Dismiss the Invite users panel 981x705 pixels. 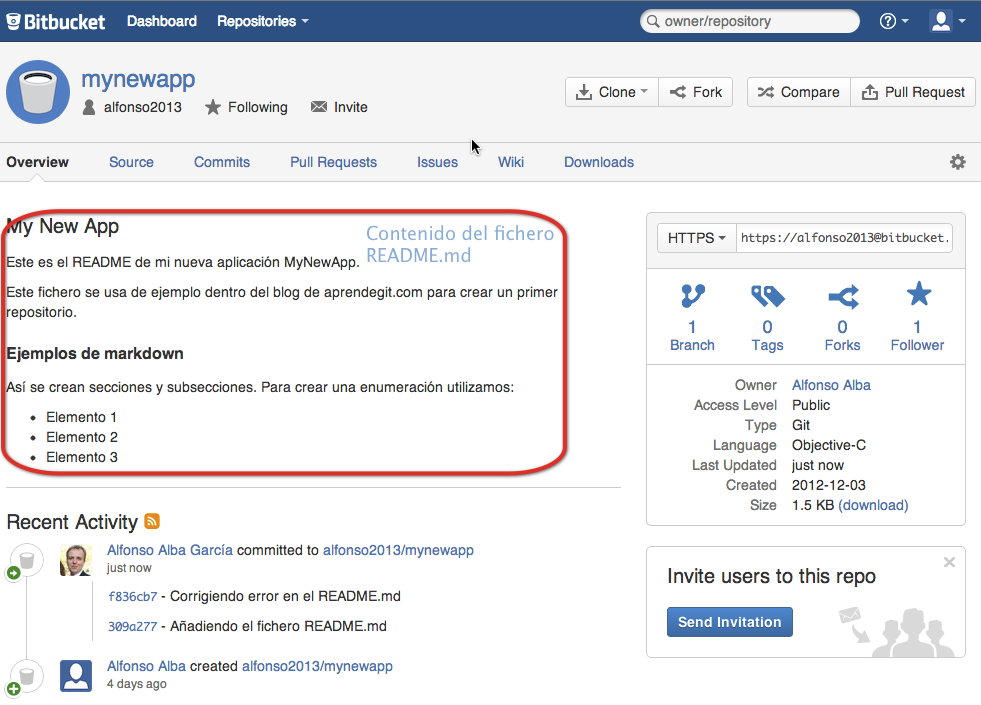(x=949, y=563)
